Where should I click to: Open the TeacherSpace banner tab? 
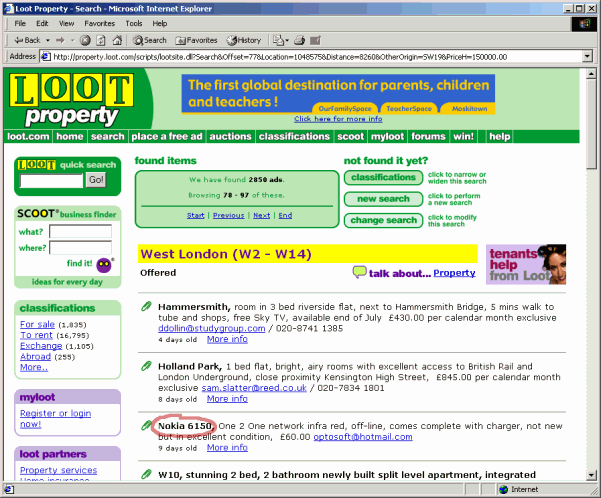point(409,109)
